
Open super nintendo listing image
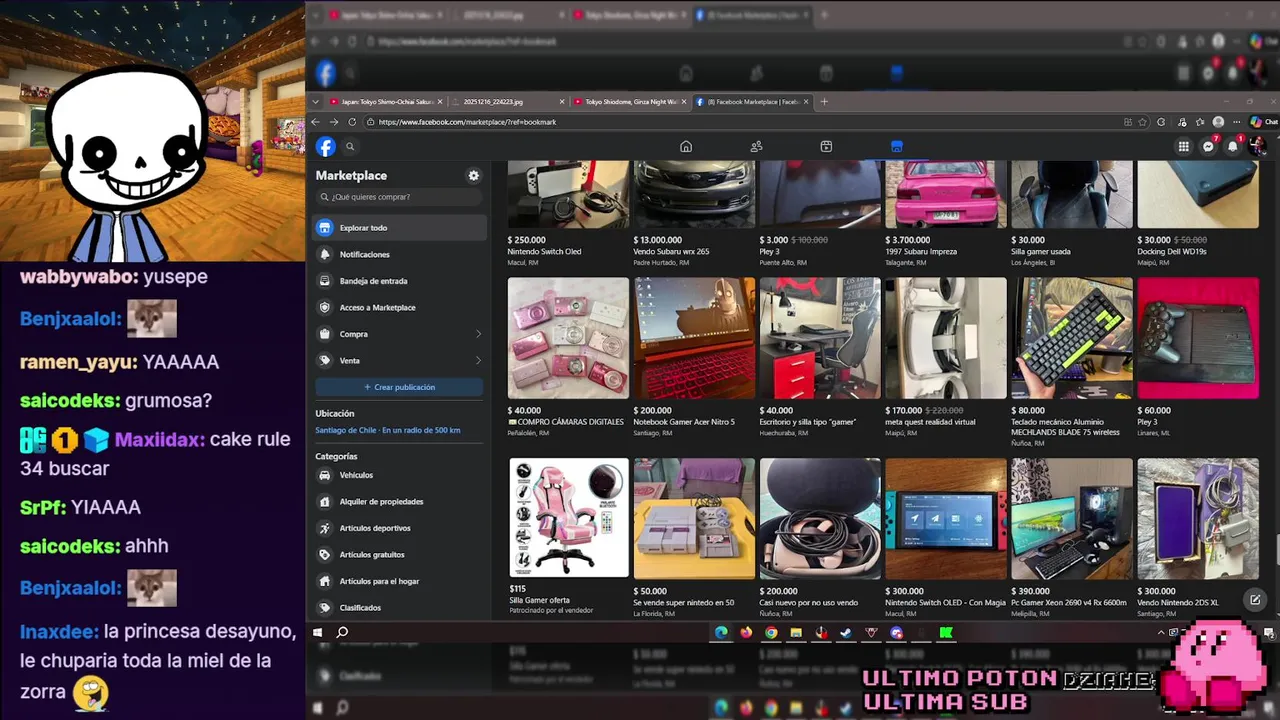[694, 518]
